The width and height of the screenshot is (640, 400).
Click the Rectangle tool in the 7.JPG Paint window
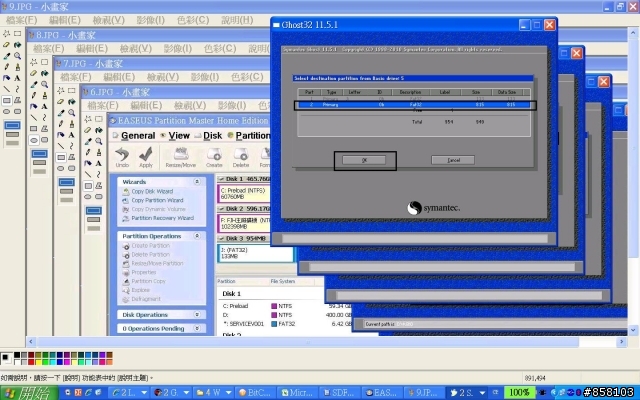click(x=61, y=157)
